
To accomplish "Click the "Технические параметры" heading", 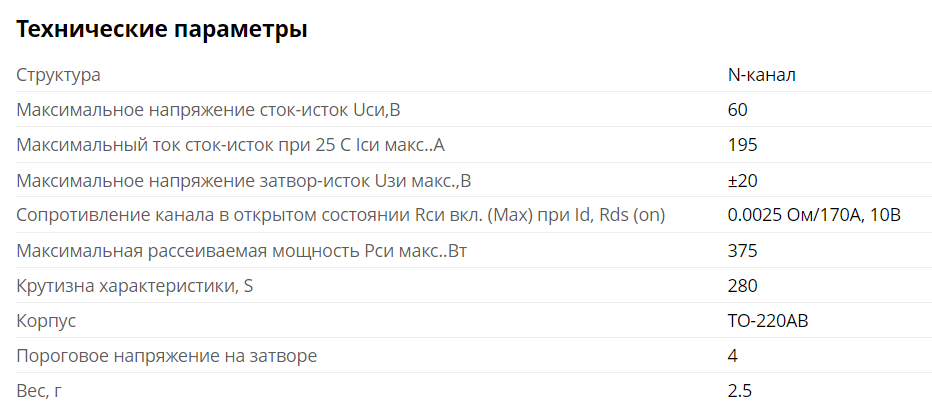I will click(x=162, y=30).
